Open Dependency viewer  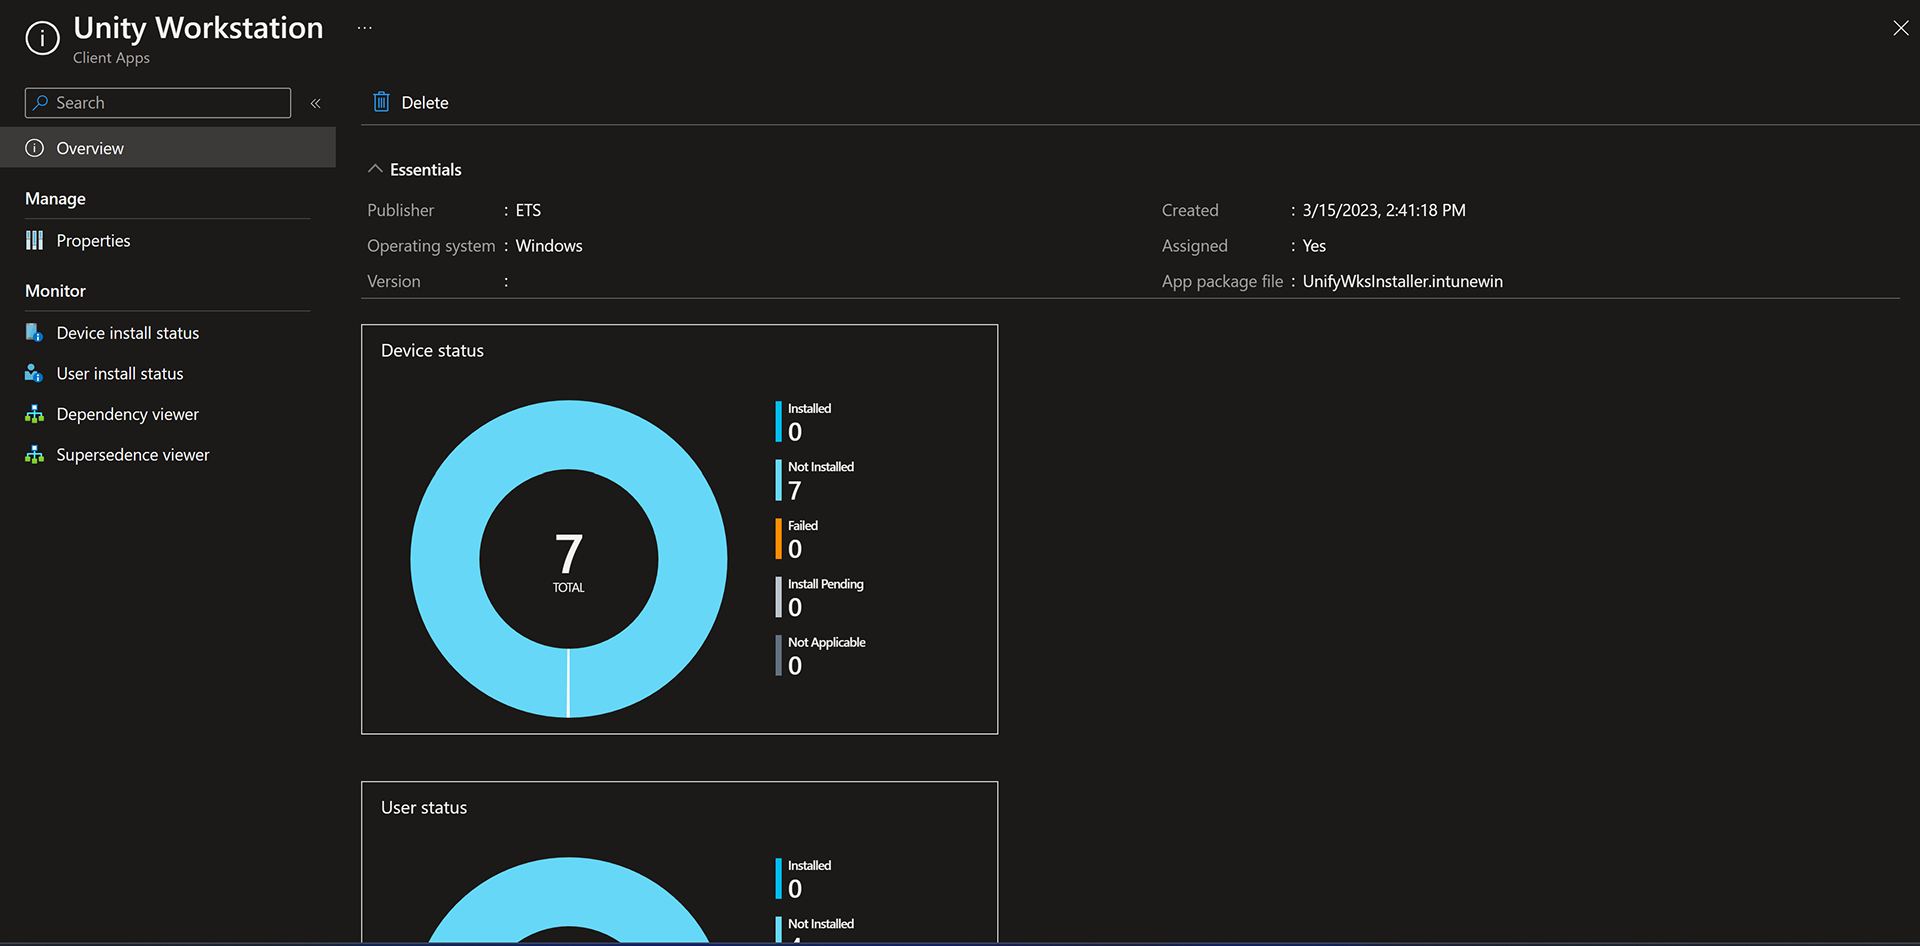click(128, 414)
